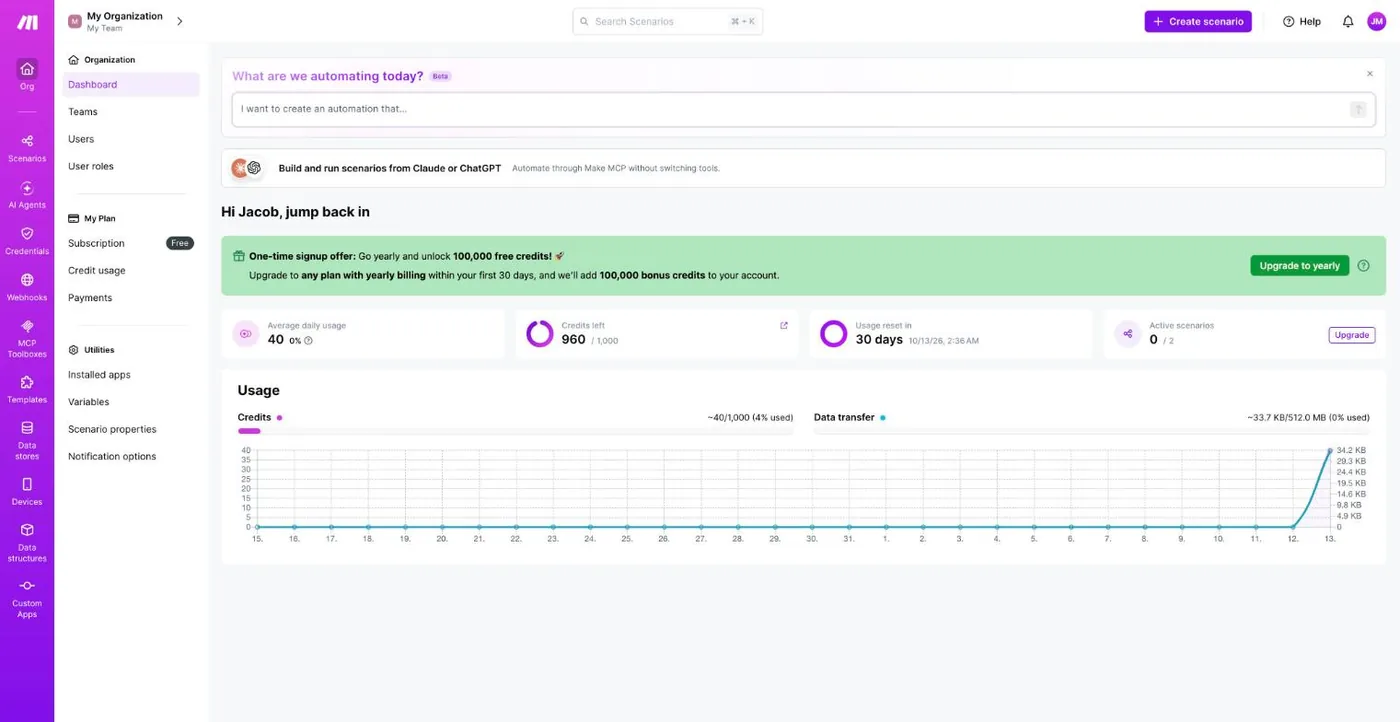
Task: Expand My Organization switcher chevron
Action: pos(180,21)
